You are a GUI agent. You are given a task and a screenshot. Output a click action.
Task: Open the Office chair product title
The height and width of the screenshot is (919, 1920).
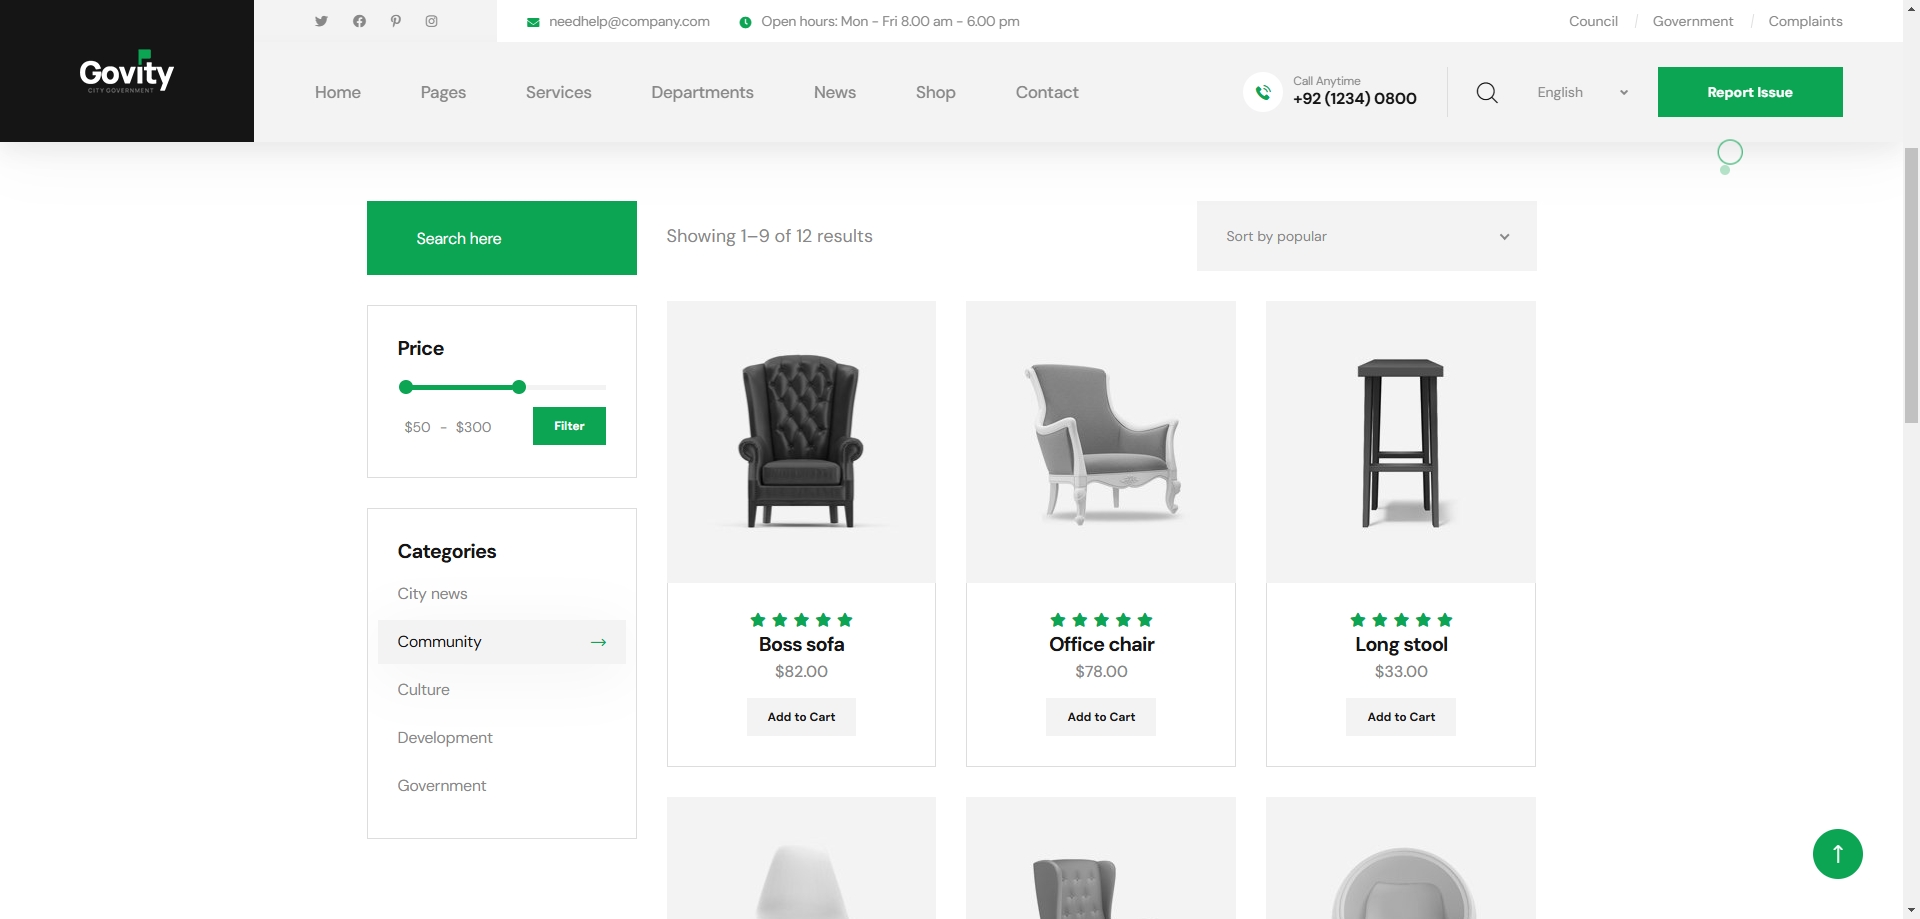1101,645
